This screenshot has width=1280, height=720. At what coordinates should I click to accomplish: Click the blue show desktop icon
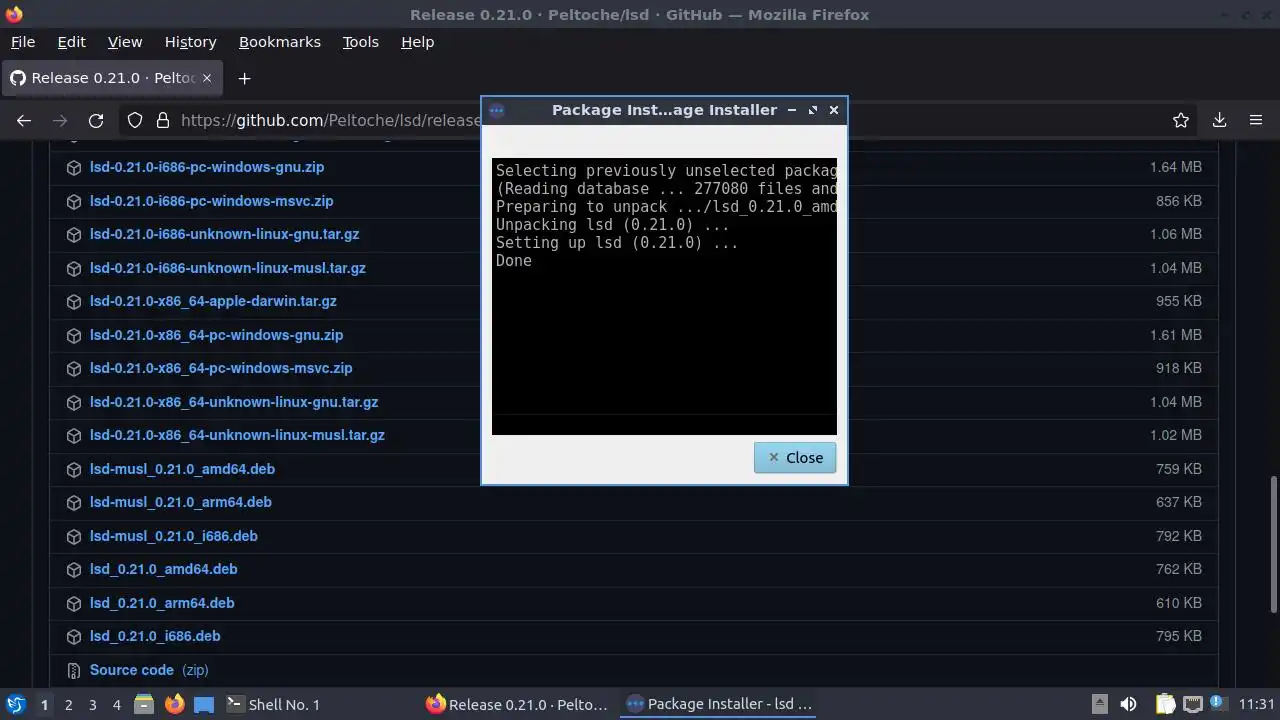(x=204, y=704)
